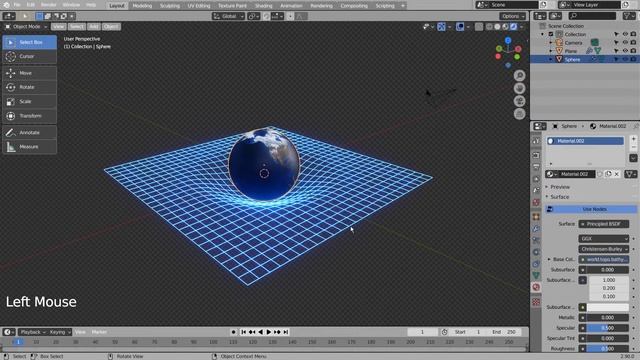Open GGX distribution dropdown
Viewport: 640px width, 360px height.
(603, 239)
